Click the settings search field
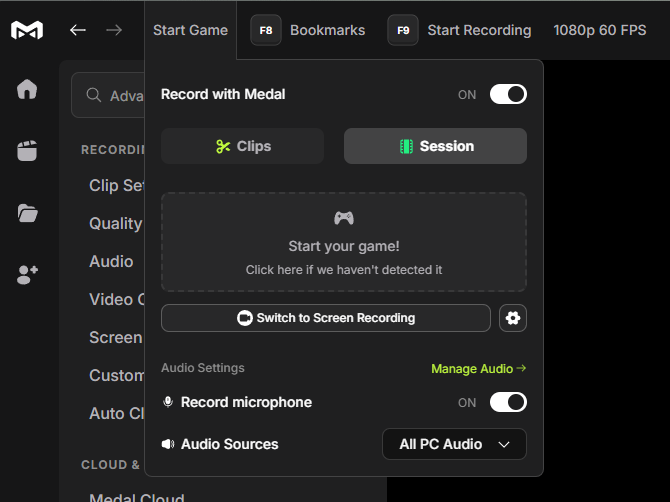This screenshot has width=670, height=502. (x=108, y=95)
